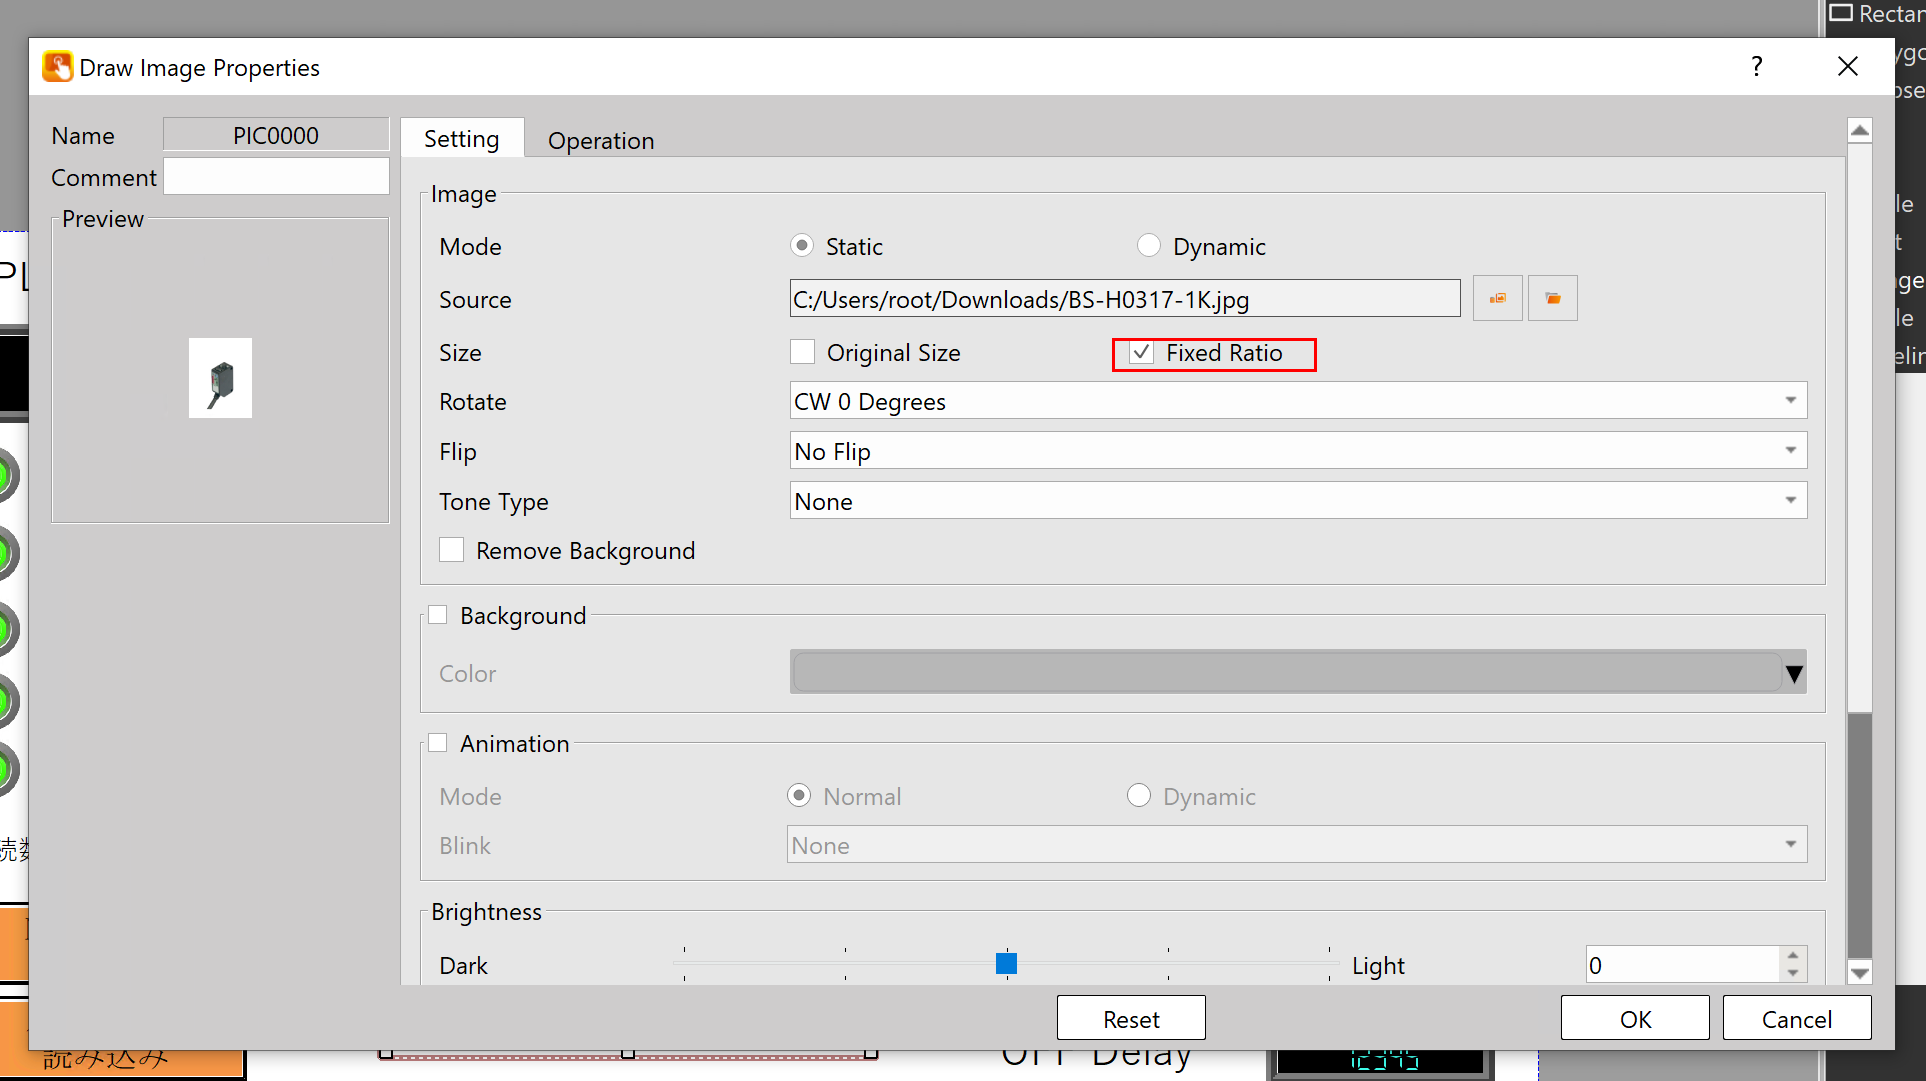
Task: Open the Flip dropdown
Action: click(x=1297, y=451)
